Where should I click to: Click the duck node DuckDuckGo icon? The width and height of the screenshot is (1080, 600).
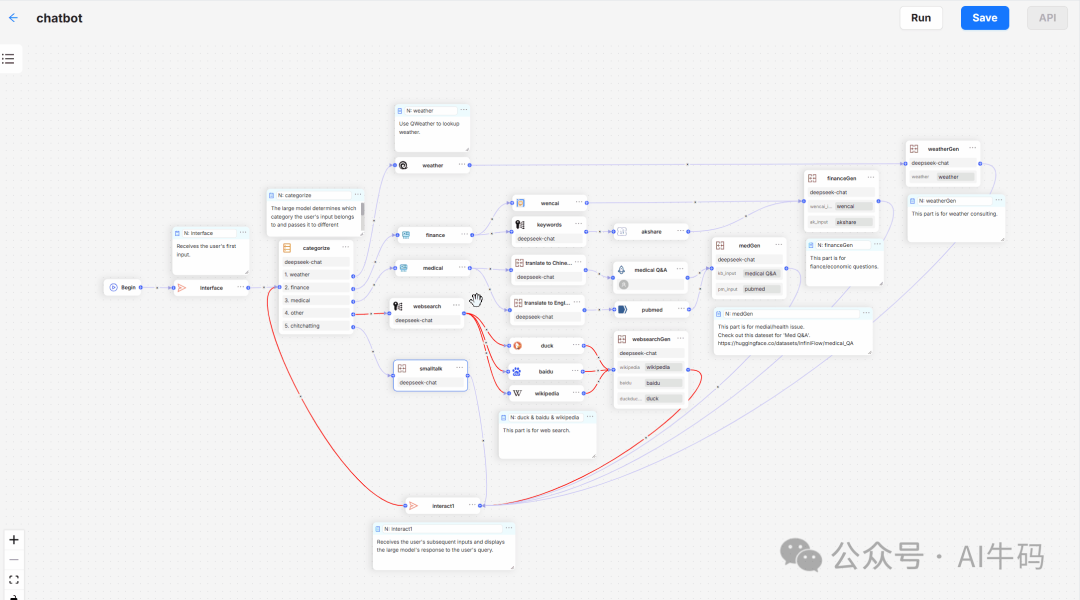pos(517,346)
